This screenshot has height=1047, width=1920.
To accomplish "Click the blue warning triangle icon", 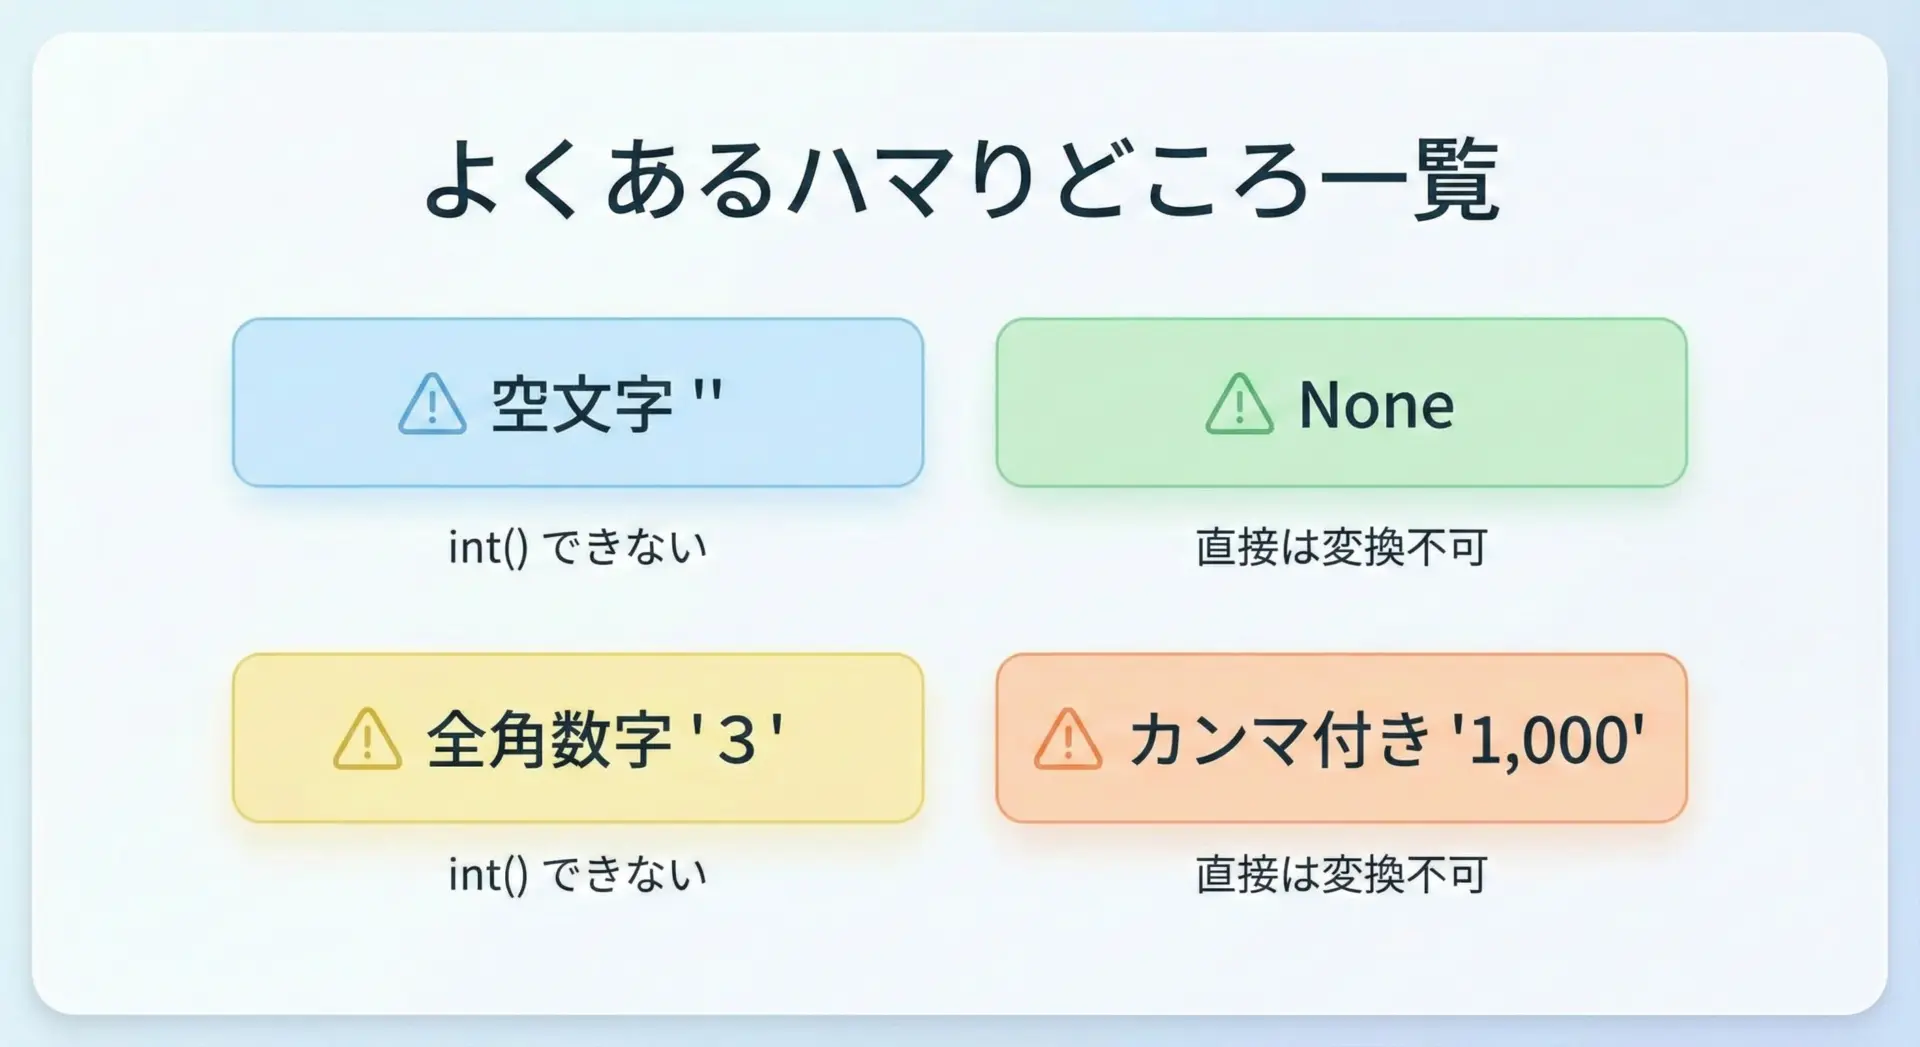I will (432, 405).
